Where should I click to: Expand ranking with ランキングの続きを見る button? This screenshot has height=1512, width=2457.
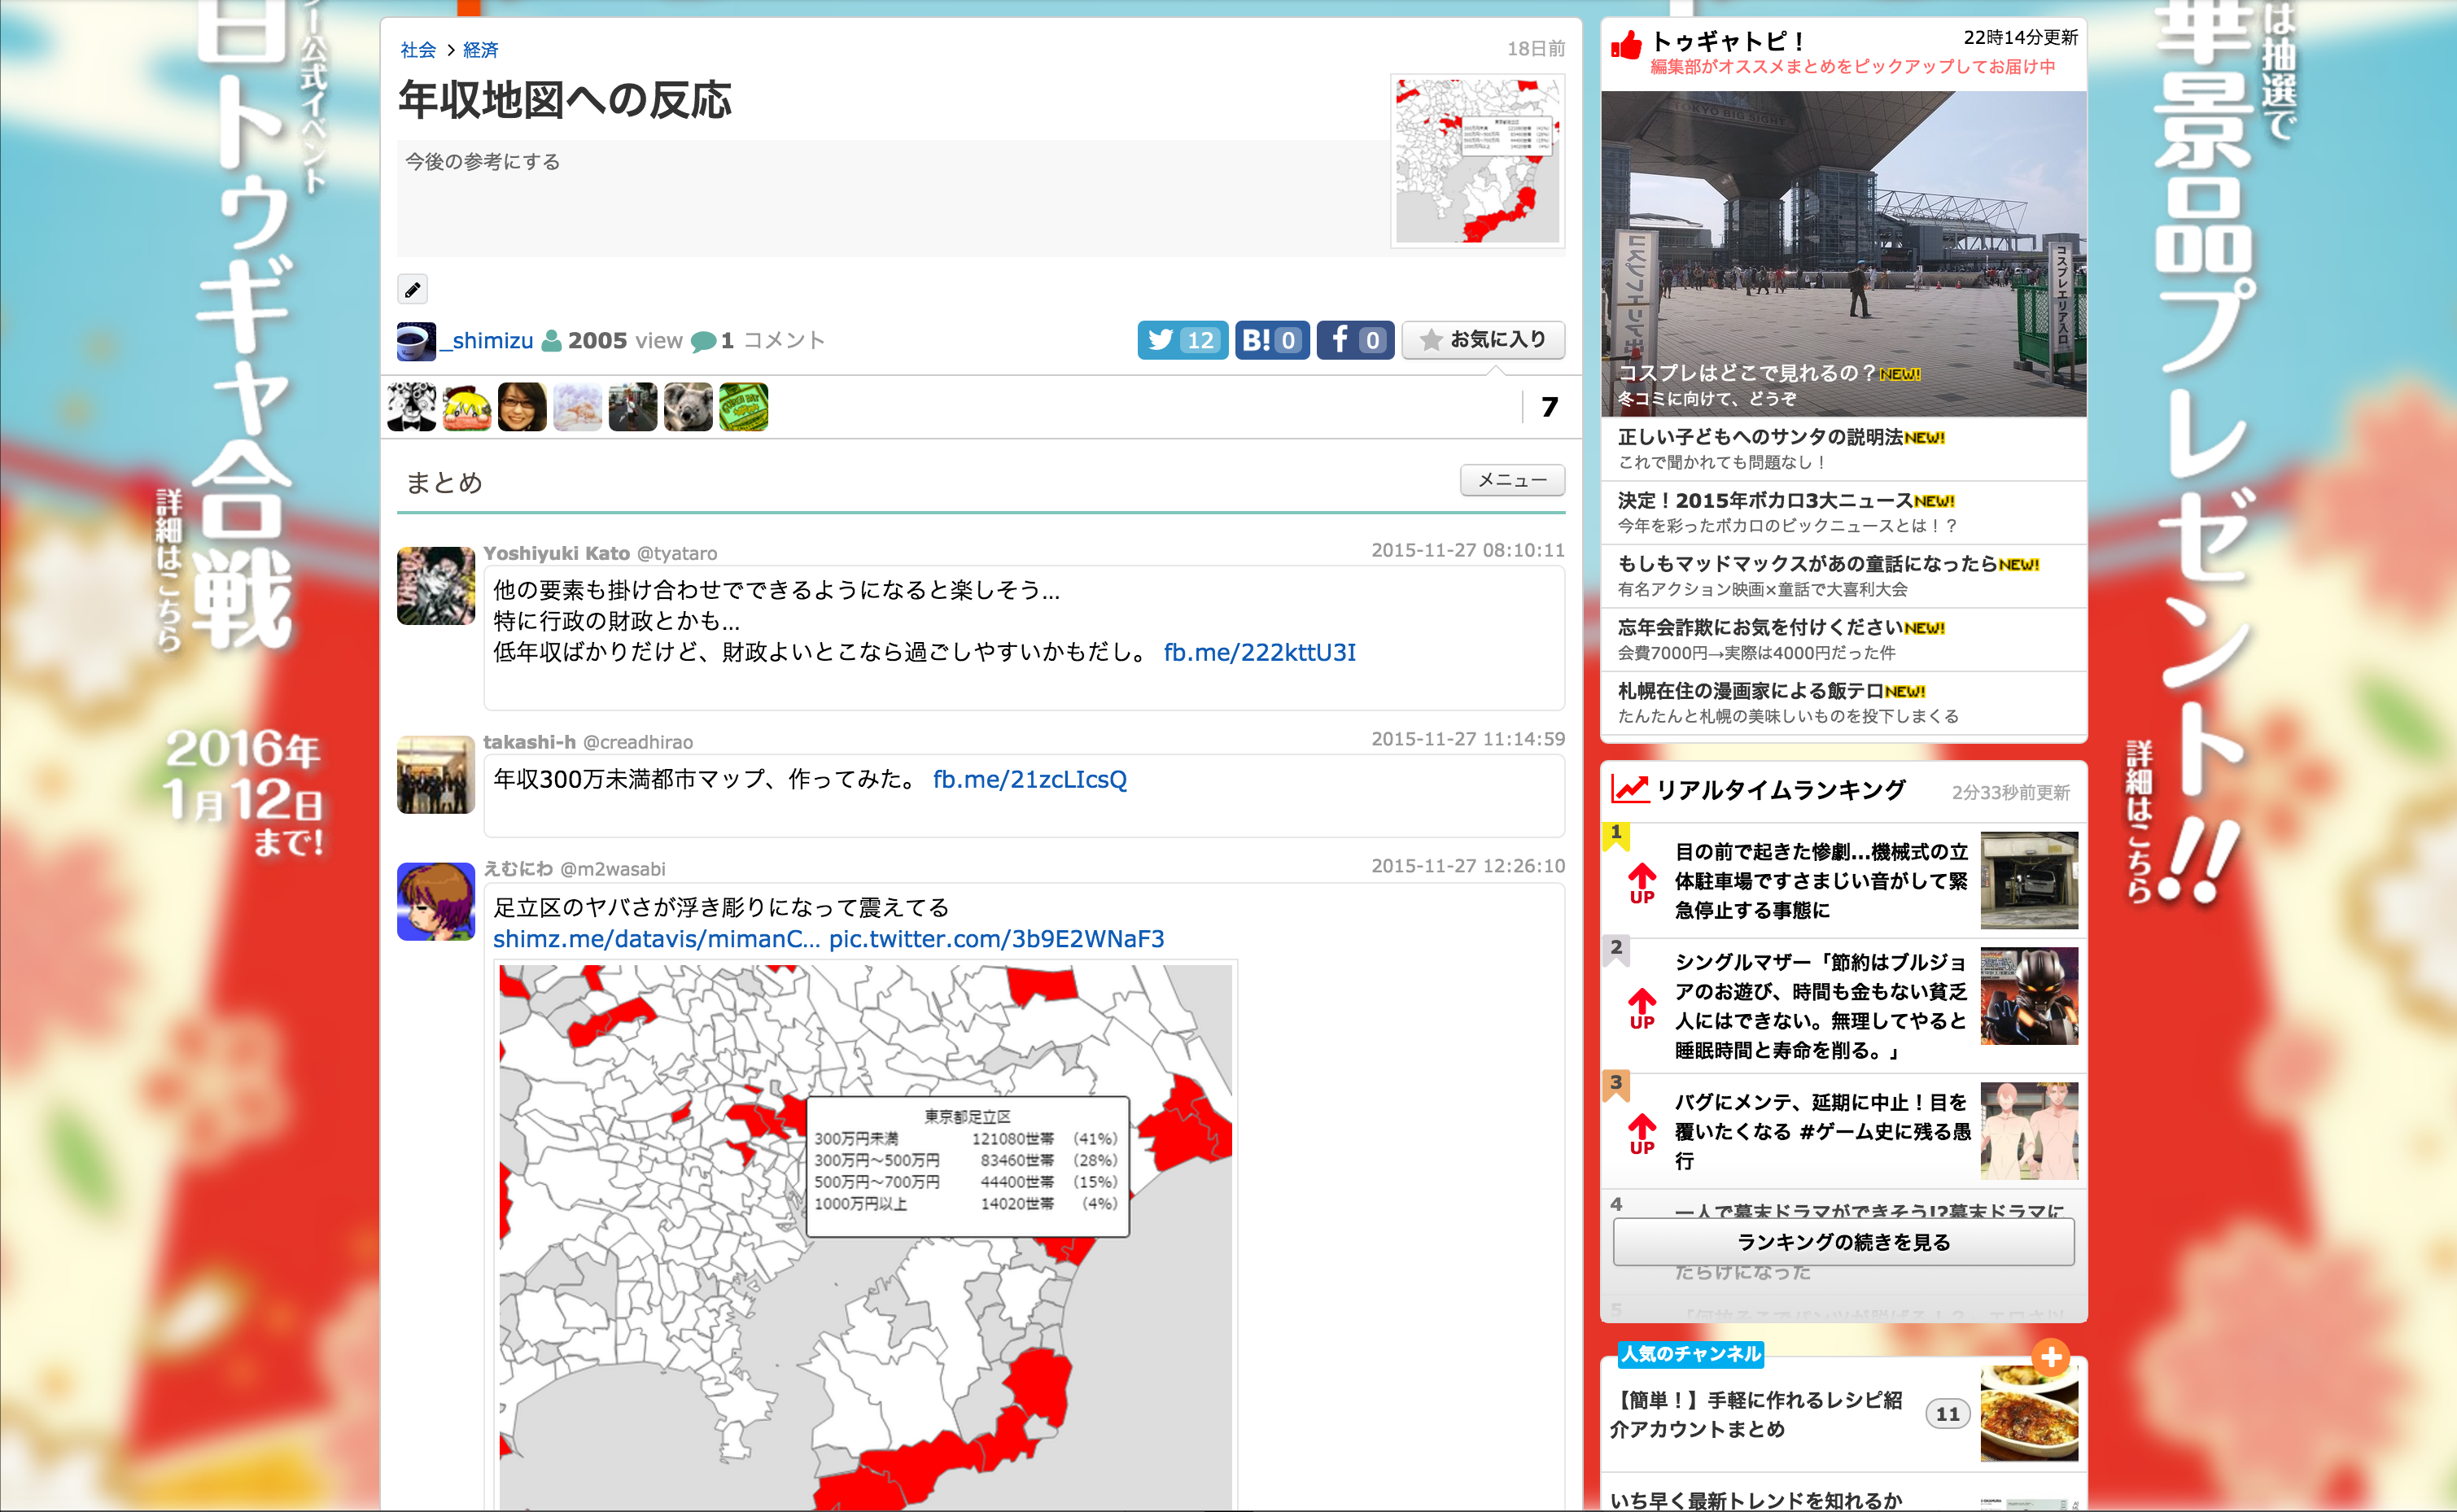[x=1842, y=1242]
